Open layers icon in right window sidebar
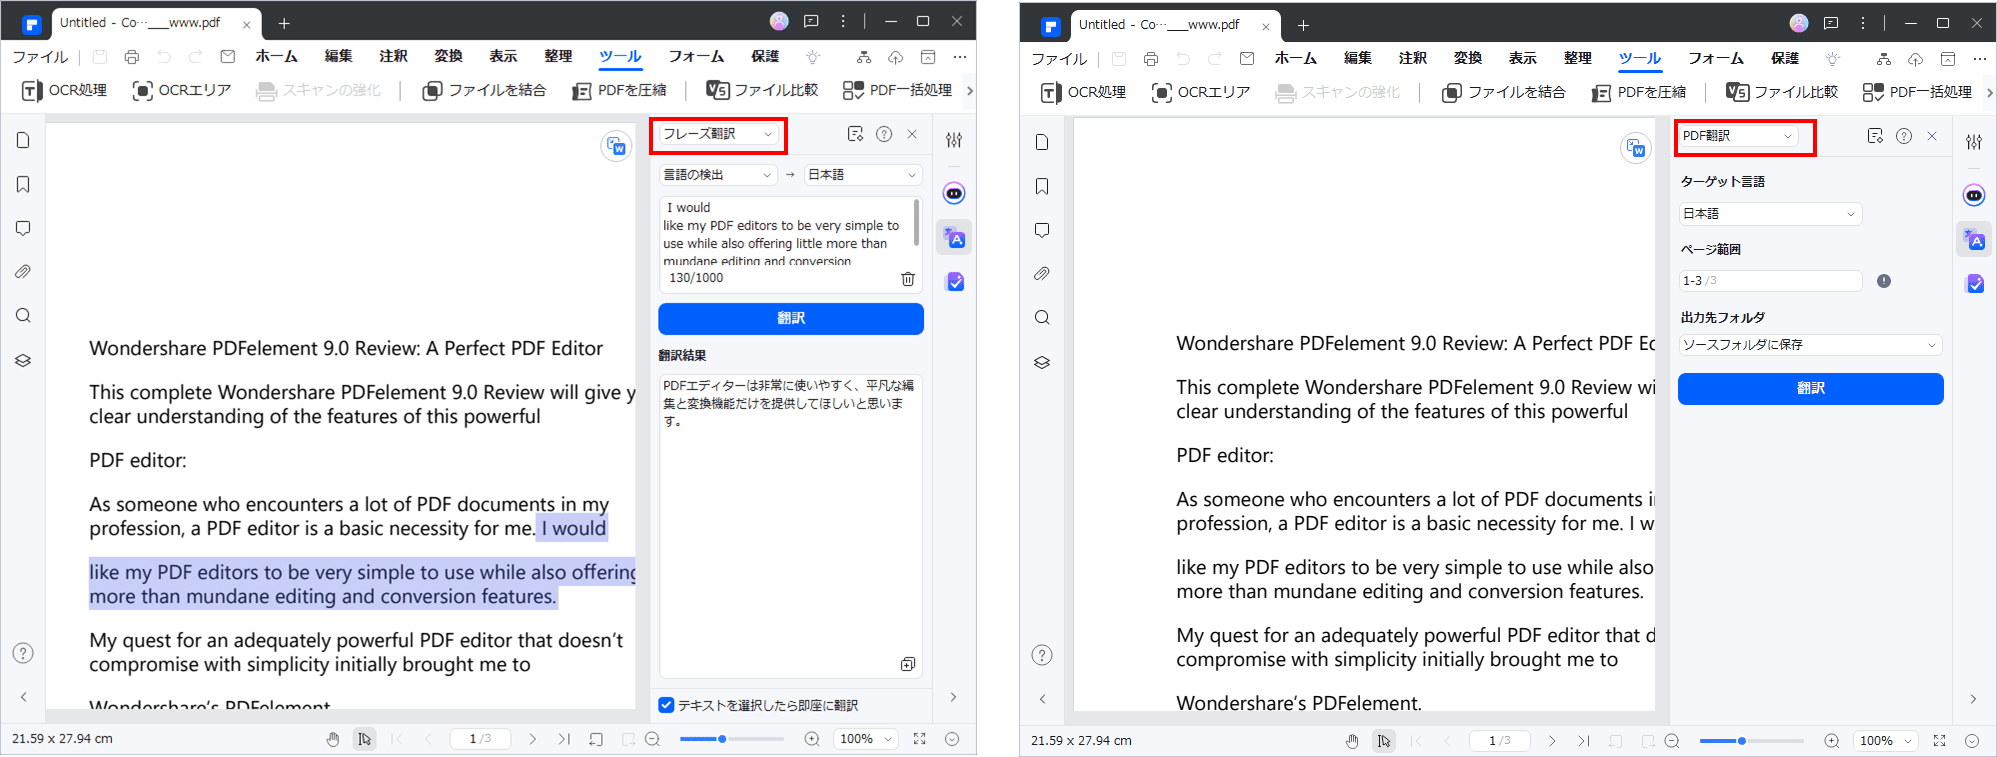Viewport: 1997px width, 757px height. click(1042, 362)
